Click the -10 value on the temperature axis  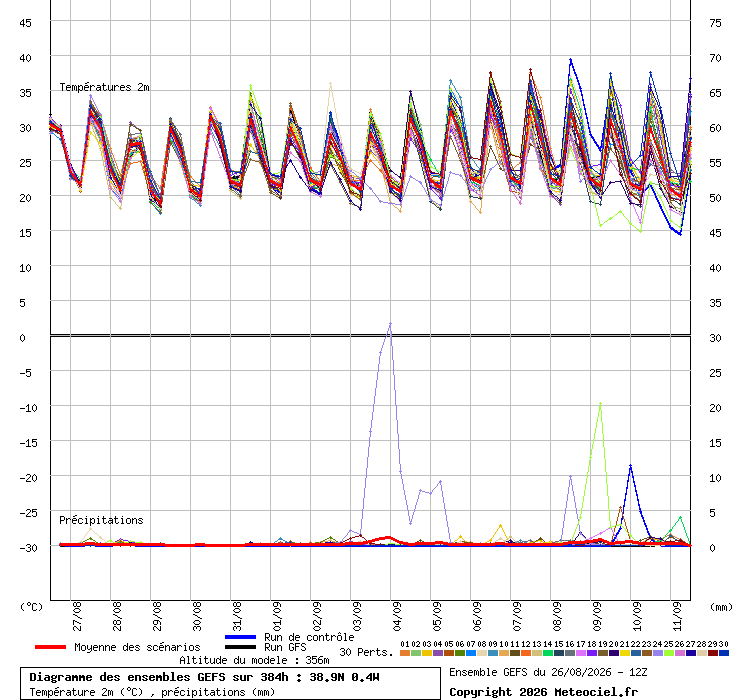tap(28, 408)
